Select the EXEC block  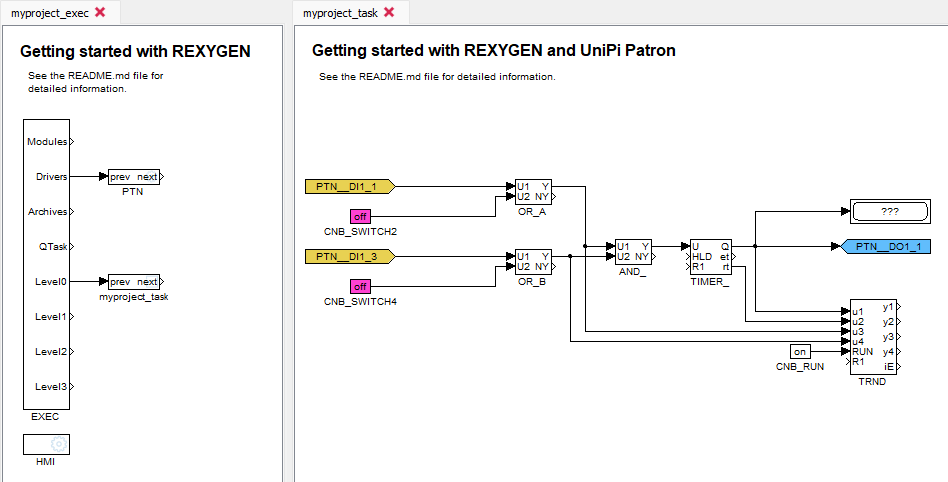click(x=46, y=264)
